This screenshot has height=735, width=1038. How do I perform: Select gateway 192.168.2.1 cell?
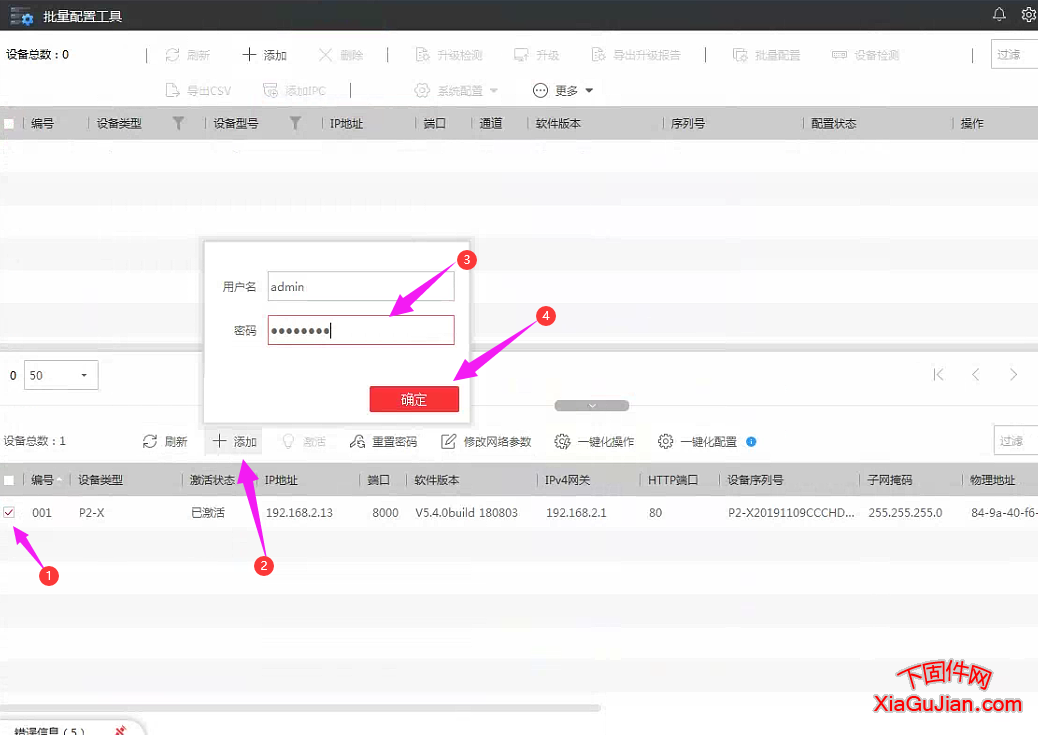click(576, 513)
